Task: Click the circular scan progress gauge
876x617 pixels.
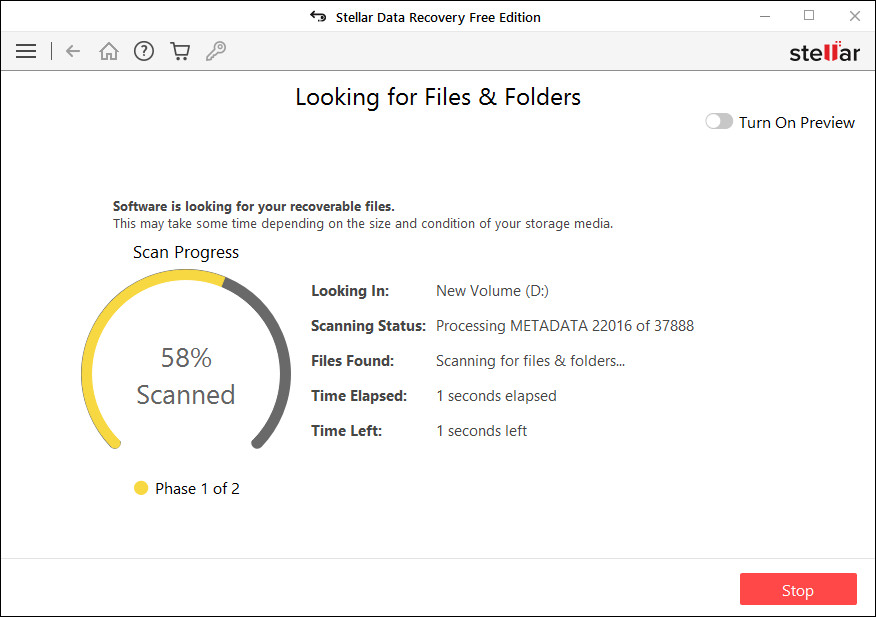Action: click(x=186, y=359)
